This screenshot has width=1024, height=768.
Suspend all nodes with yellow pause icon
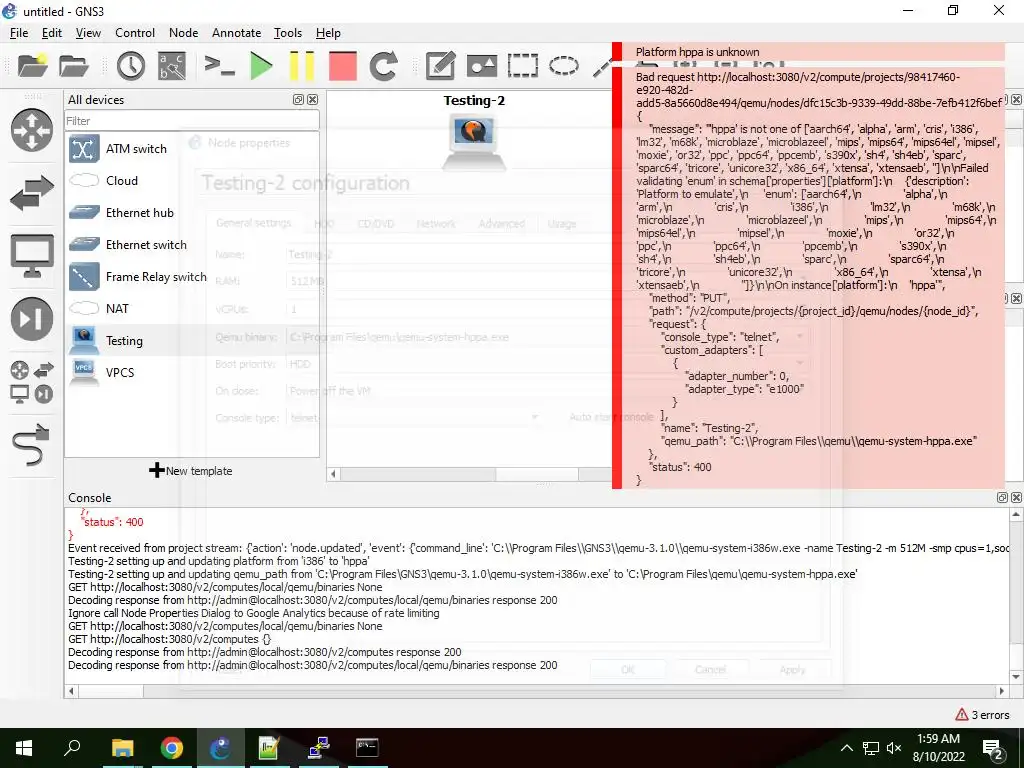302,66
